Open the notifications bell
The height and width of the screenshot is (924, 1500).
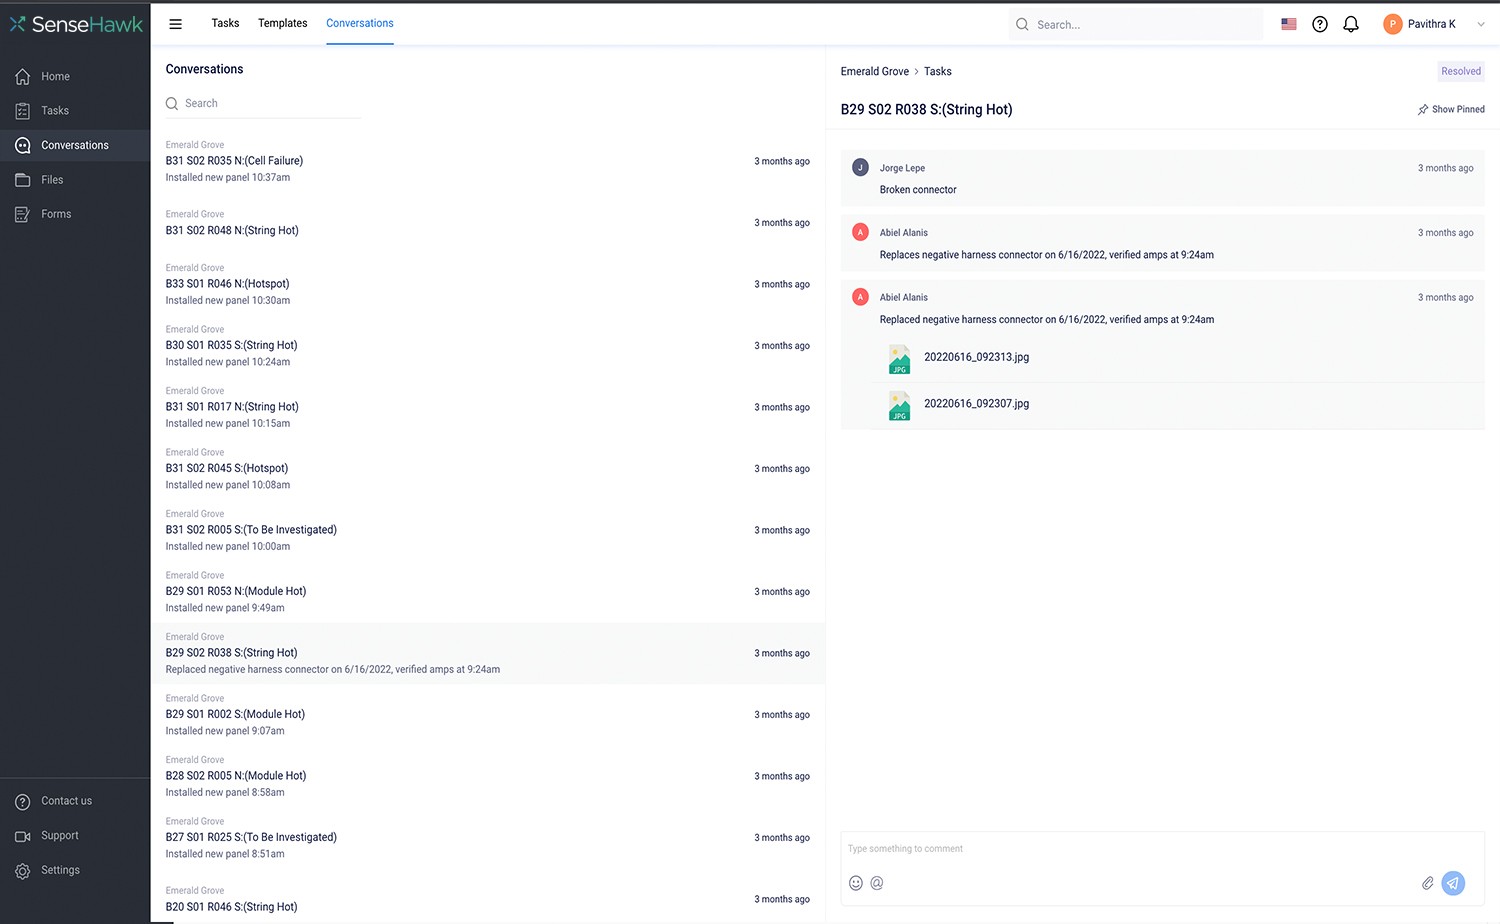click(x=1351, y=24)
